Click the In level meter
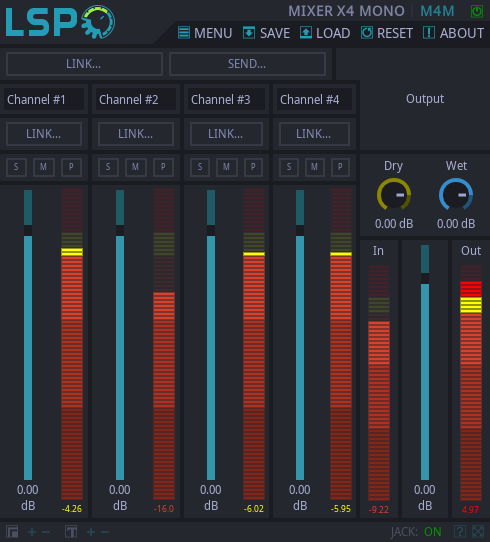 [x=379, y=383]
